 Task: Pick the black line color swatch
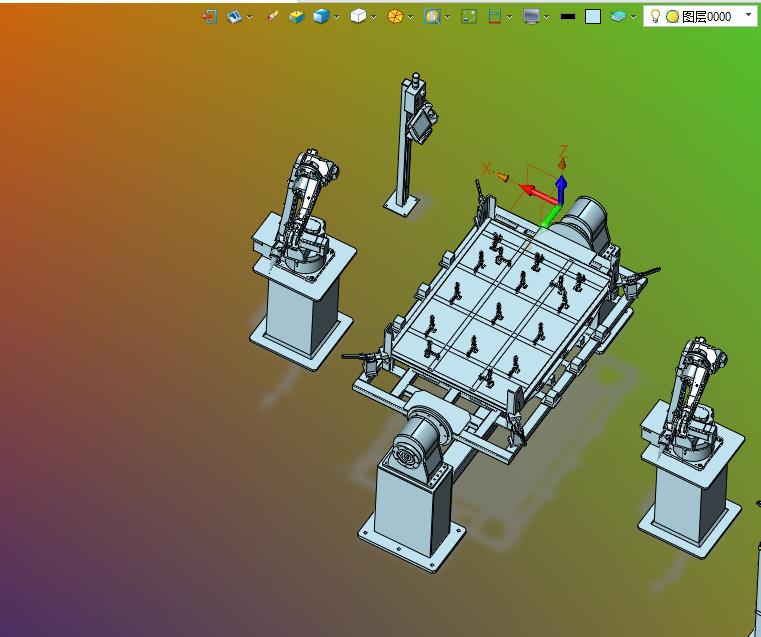(x=568, y=16)
